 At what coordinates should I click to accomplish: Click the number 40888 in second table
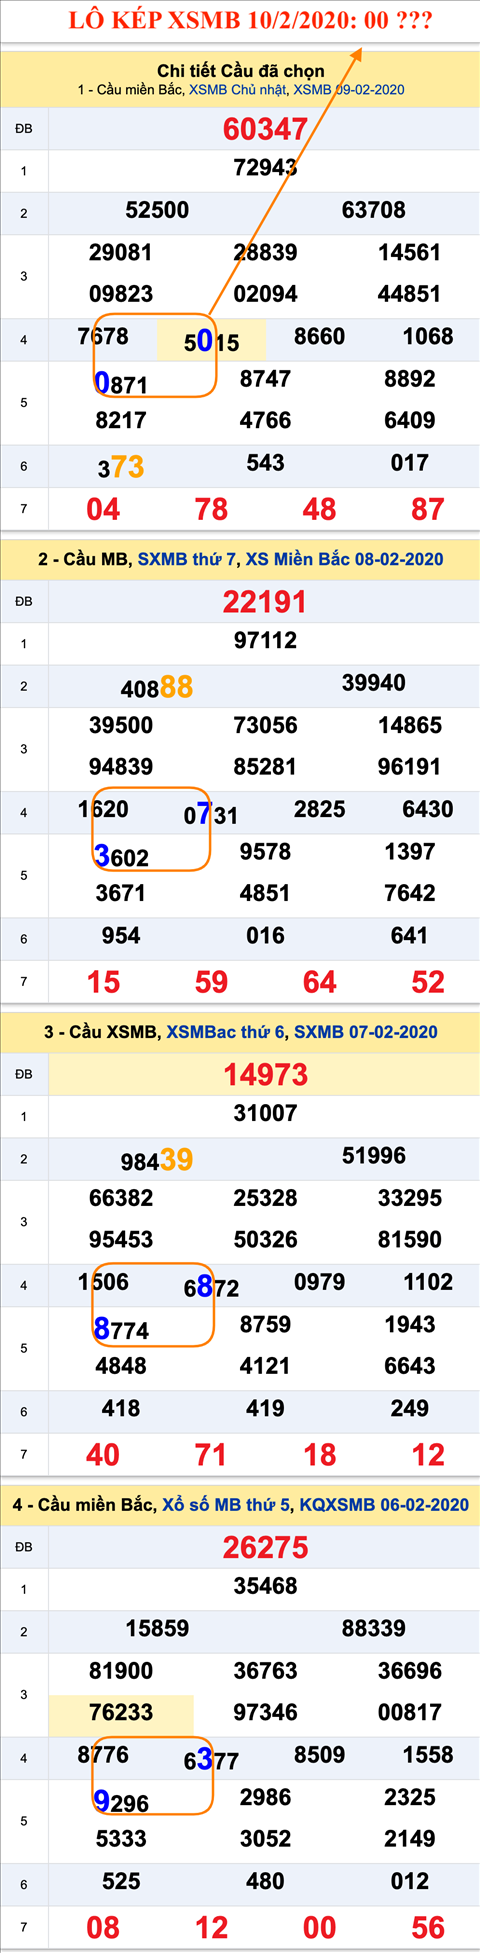(x=157, y=687)
